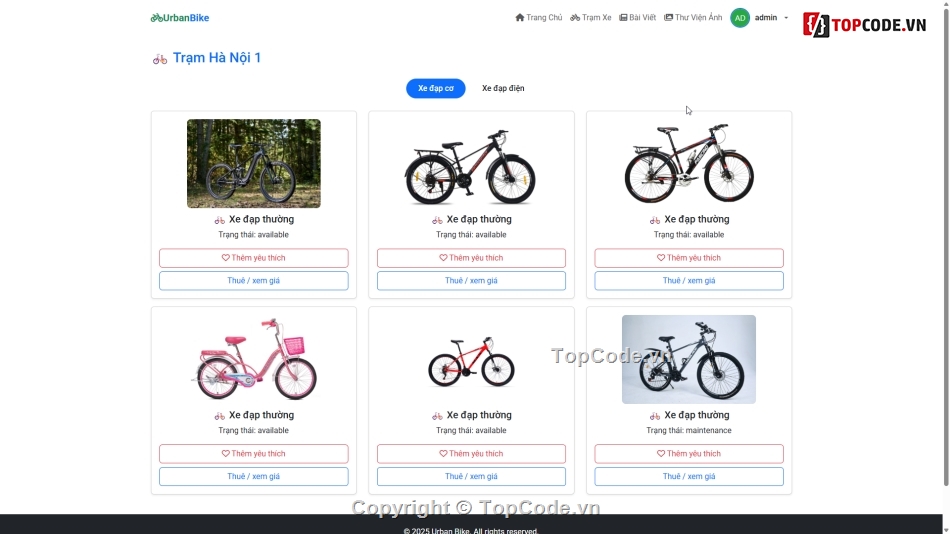Screen dimensions: 950x534
Task: Click the 'Trạng thái: maintenance' status text
Action: 689,430
